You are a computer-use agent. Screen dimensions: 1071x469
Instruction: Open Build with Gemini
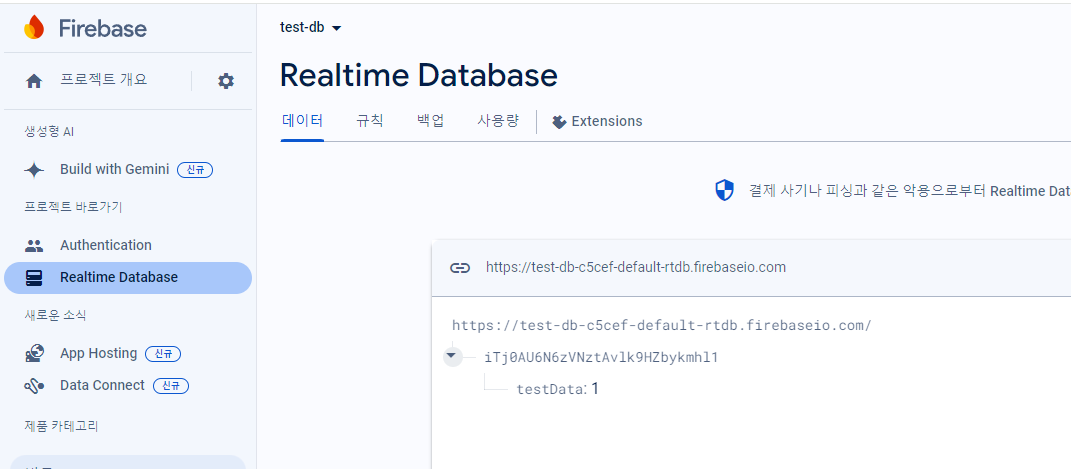[114, 169]
